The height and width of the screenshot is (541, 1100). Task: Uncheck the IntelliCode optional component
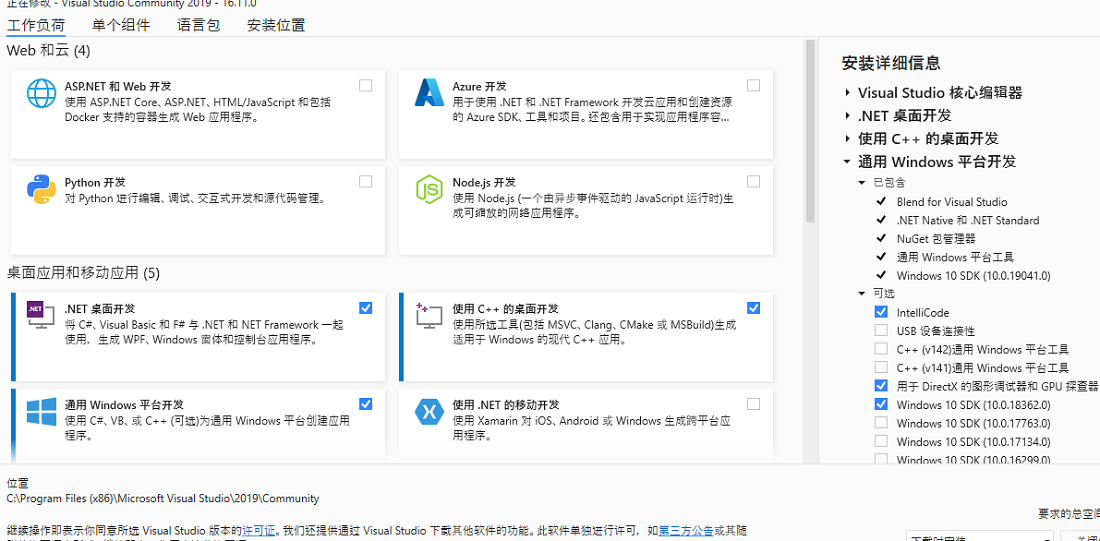point(881,312)
